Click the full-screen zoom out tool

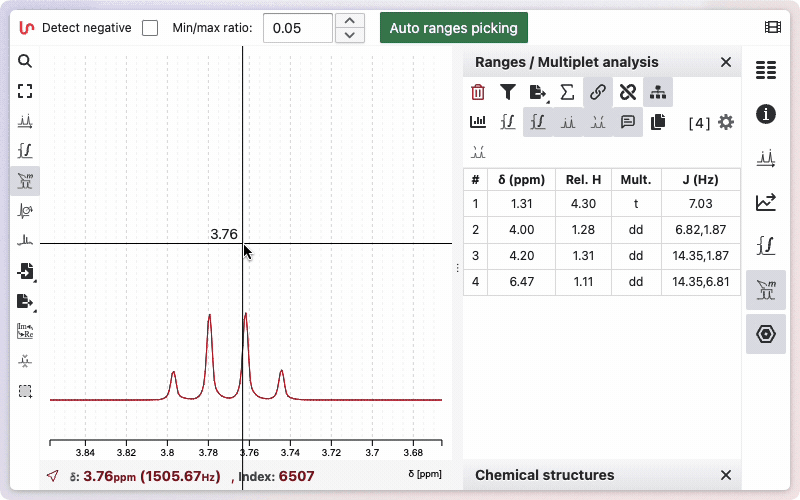(x=25, y=91)
